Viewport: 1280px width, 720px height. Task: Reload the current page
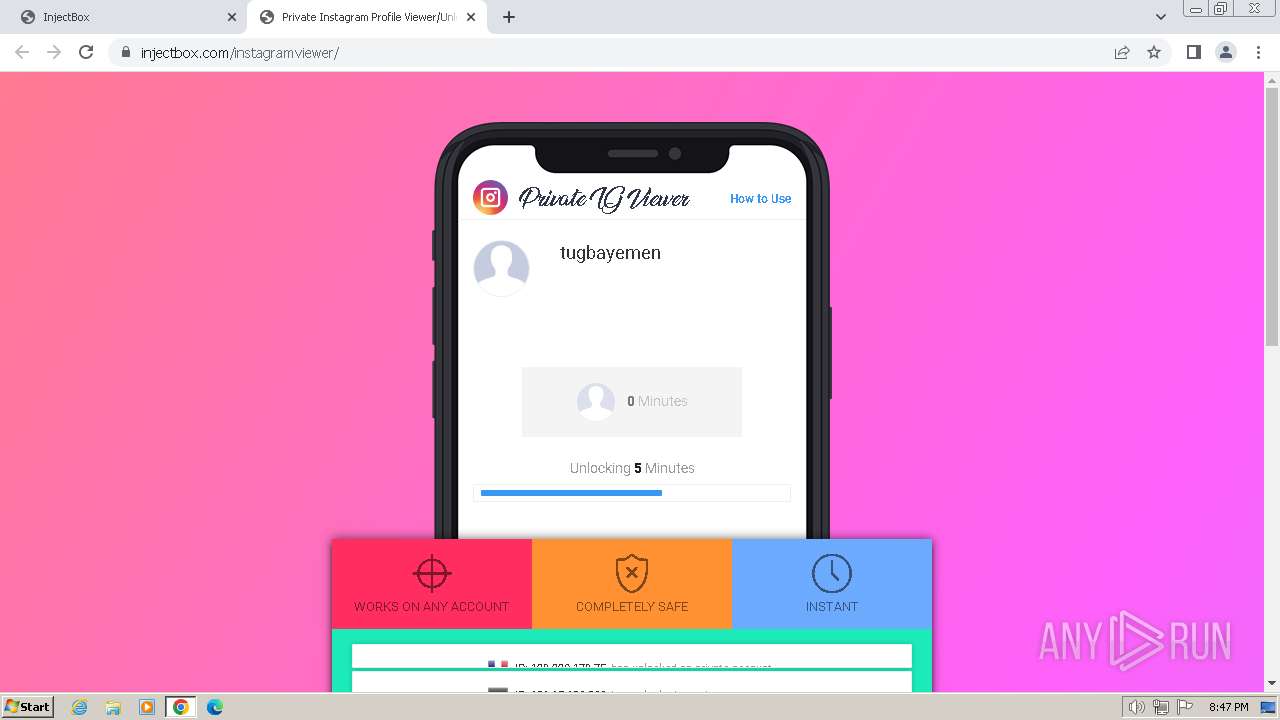(x=86, y=52)
